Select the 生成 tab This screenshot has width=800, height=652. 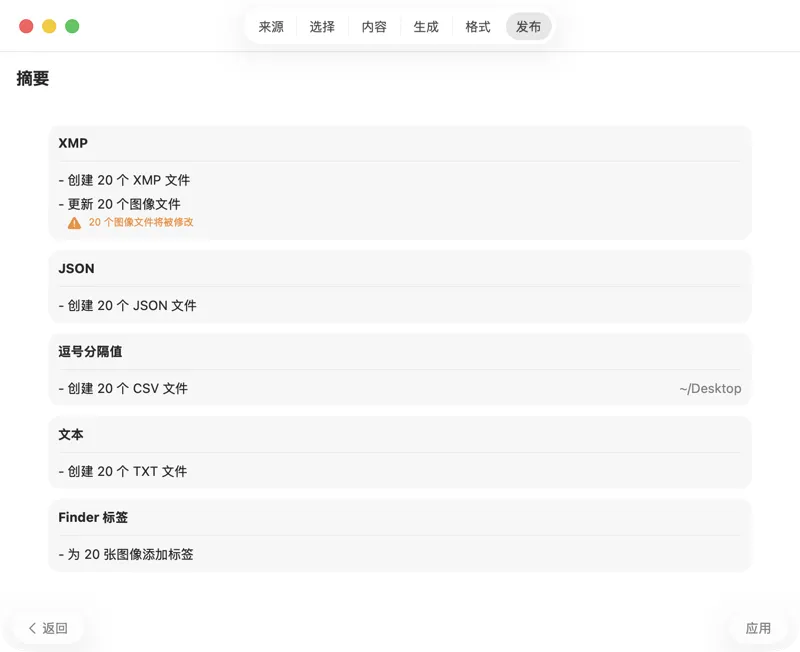(x=426, y=27)
